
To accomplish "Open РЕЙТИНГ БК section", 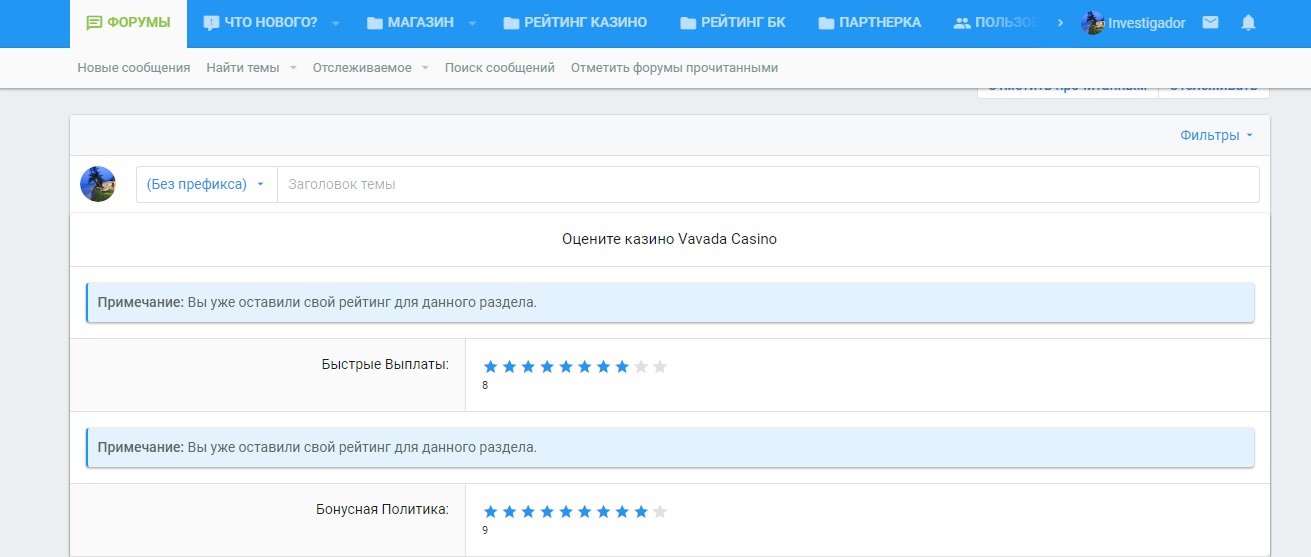I will (733, 23).
